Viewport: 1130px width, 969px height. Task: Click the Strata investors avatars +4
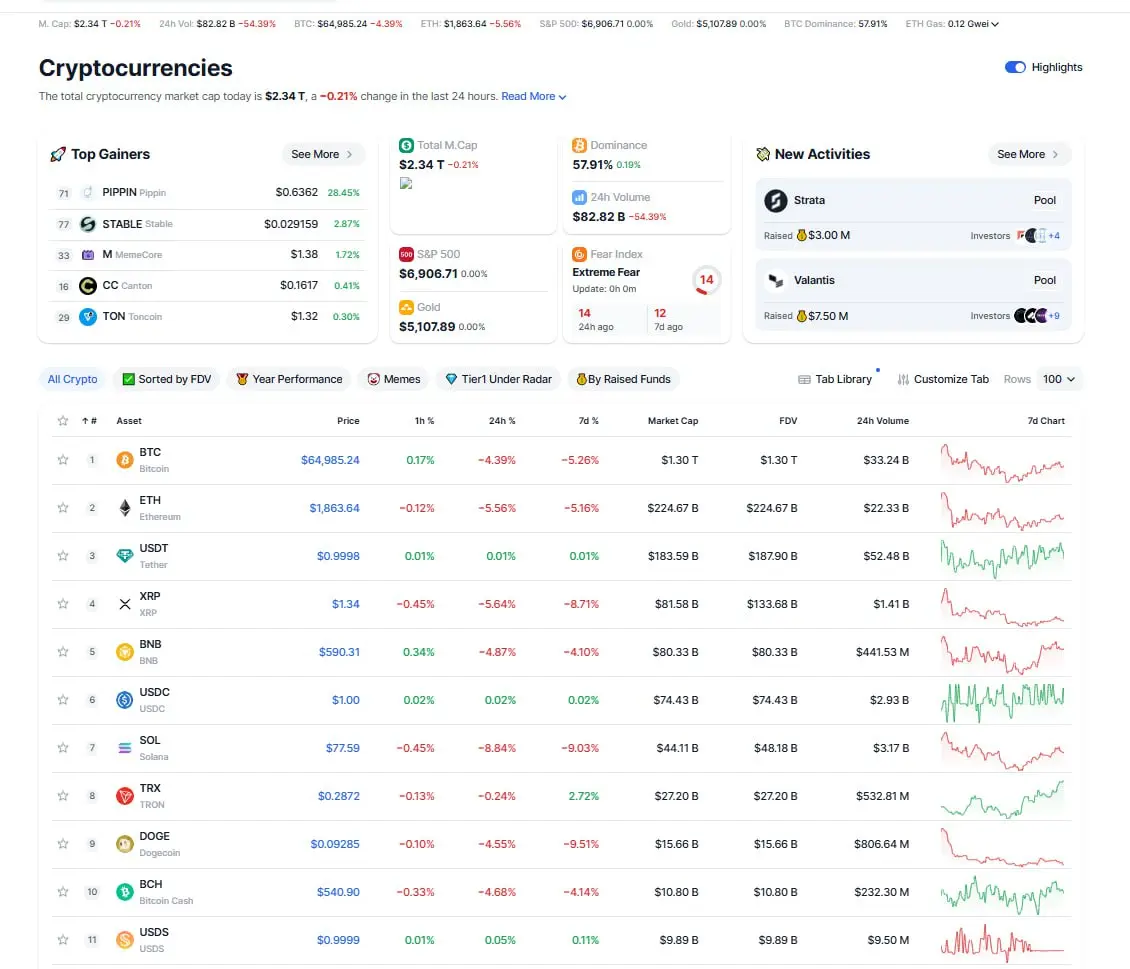click(1038, 236)
